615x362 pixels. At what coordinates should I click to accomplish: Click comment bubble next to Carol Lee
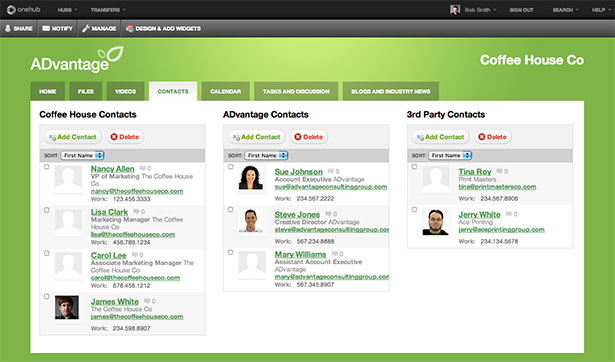(x=135, y=255)
